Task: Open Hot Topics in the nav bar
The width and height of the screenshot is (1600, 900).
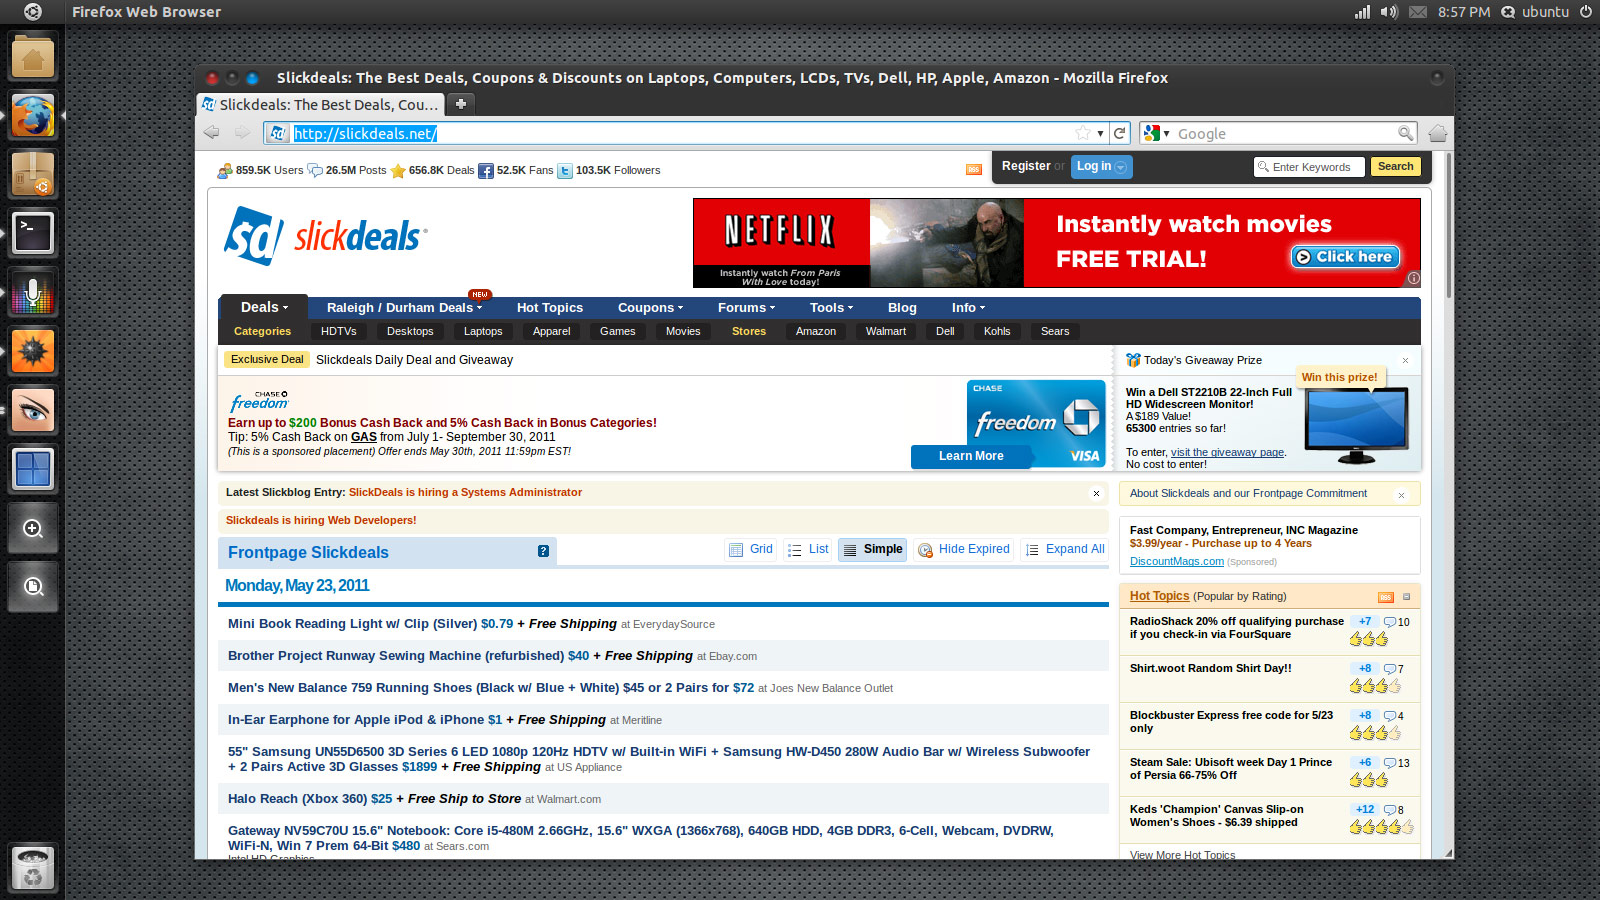Action: (x=550, y=308)
